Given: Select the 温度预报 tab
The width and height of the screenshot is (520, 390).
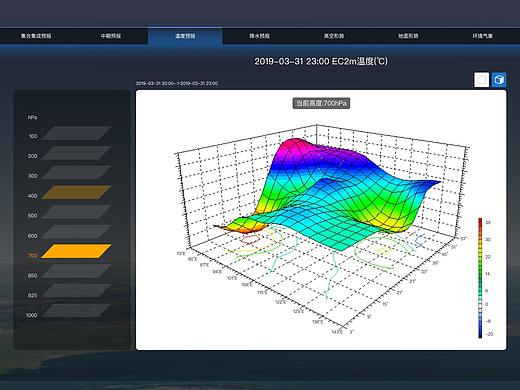Looking at the screenshot, I should pyautogui.click(x=185, y=36).
